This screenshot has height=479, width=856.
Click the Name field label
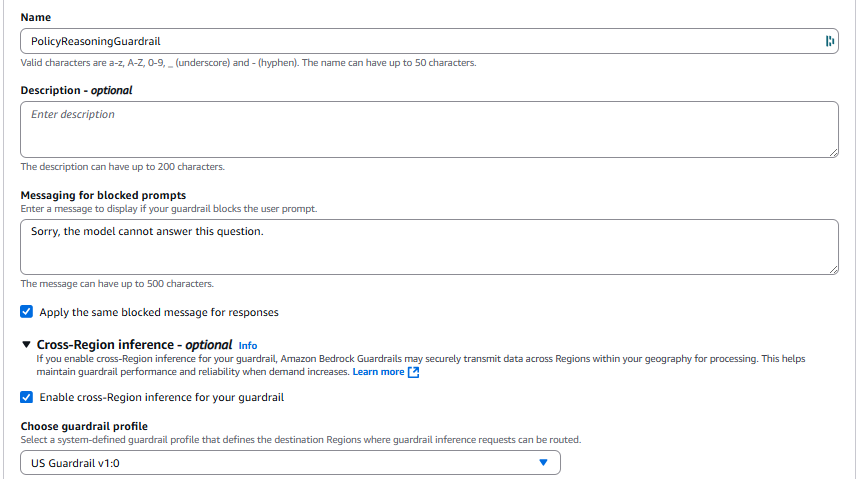(36, 17)
